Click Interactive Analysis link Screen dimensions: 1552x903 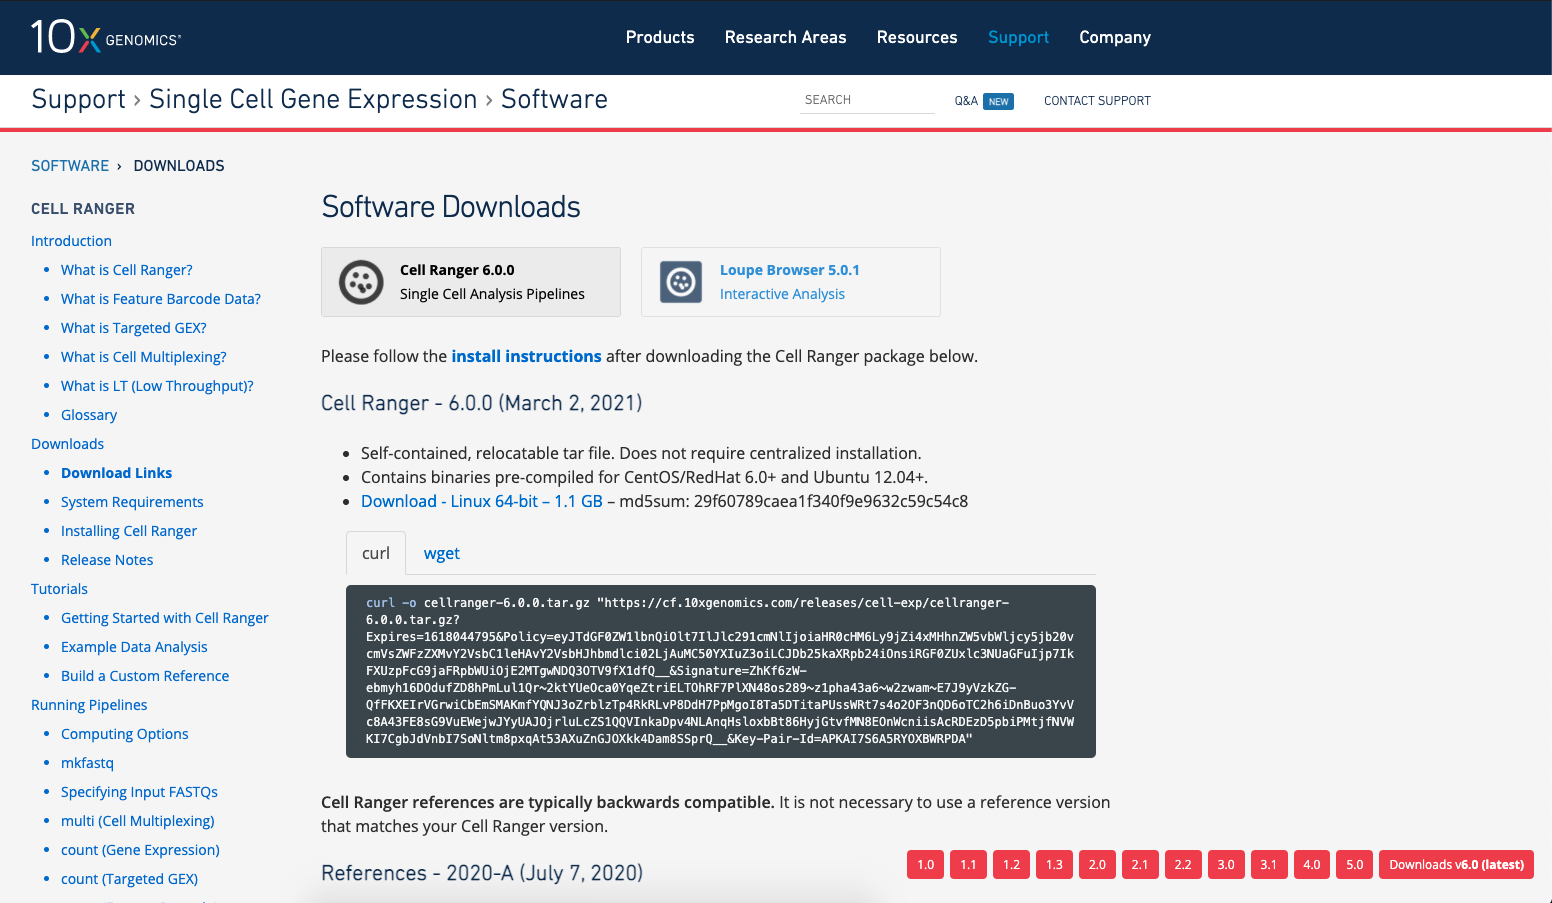click(x=782, y=294)
